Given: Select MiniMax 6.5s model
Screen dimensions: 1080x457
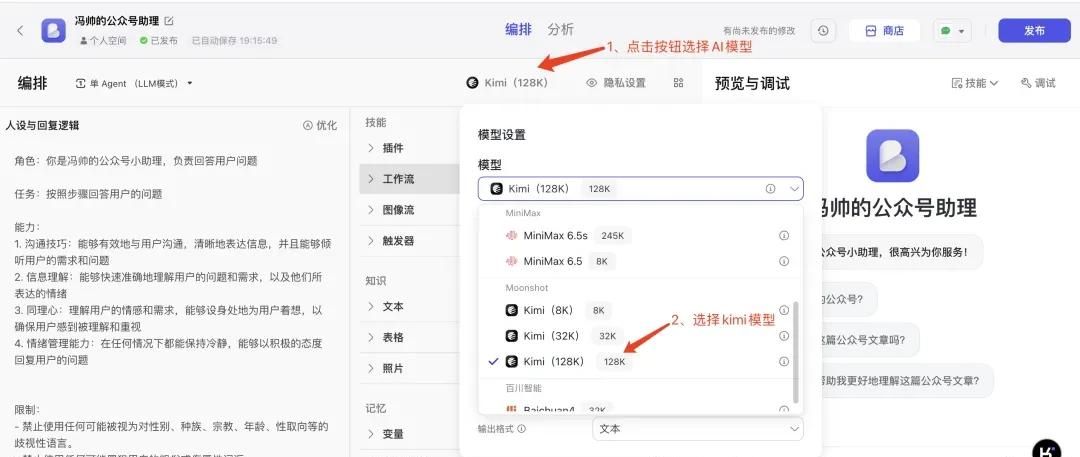Looking at the screenshot, I should pyautogui.click(x=641, y=236).
